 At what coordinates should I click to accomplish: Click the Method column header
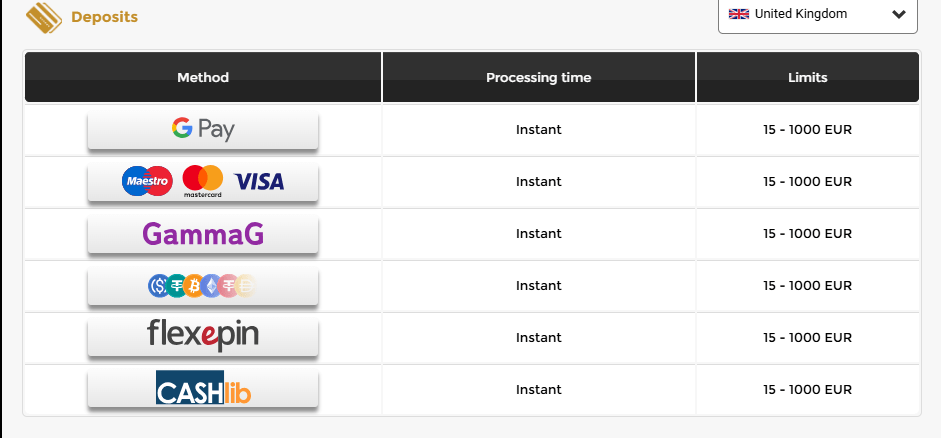pyautogui.click(x=203, y=77)
